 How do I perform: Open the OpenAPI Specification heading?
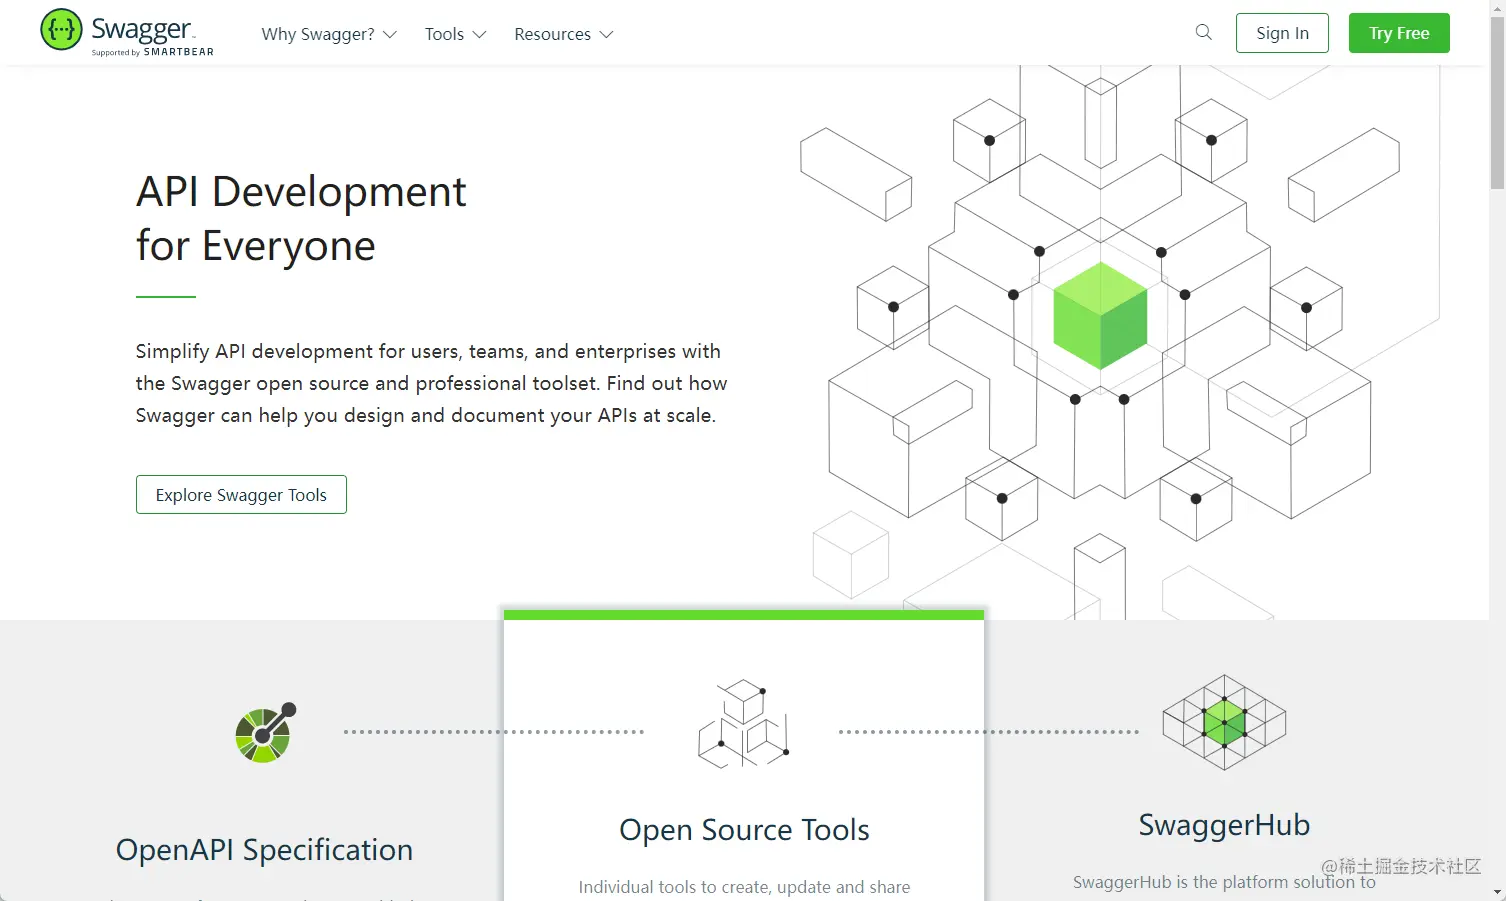[264, 850]
